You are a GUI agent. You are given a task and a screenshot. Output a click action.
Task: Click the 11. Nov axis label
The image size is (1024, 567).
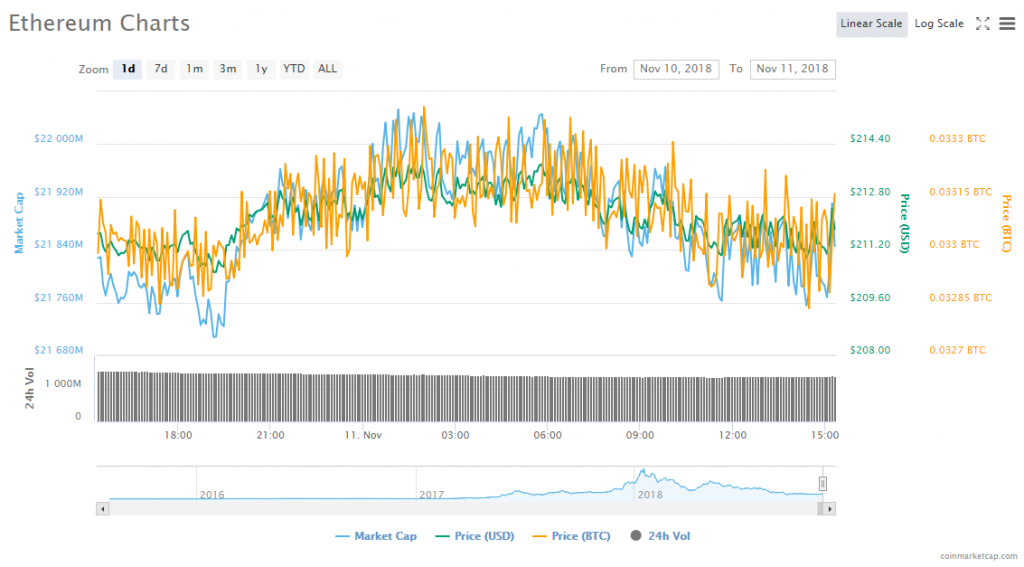363,435
